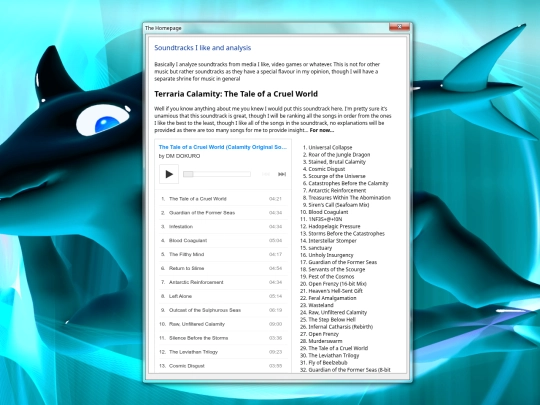540x405 pixels.
Task: Click Servants of the Scourge in ranking
Action: click(337, 270)
